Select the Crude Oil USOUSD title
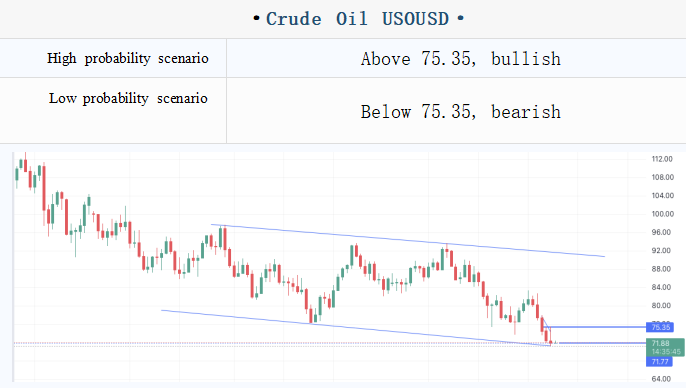 (358, 19)
